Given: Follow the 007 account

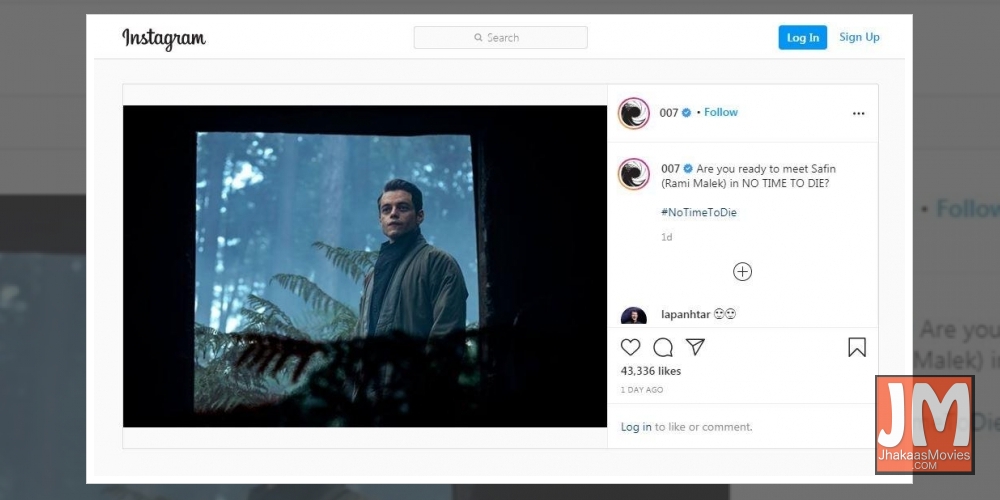Looking at the screenshot, I should (x=720, y=112).
